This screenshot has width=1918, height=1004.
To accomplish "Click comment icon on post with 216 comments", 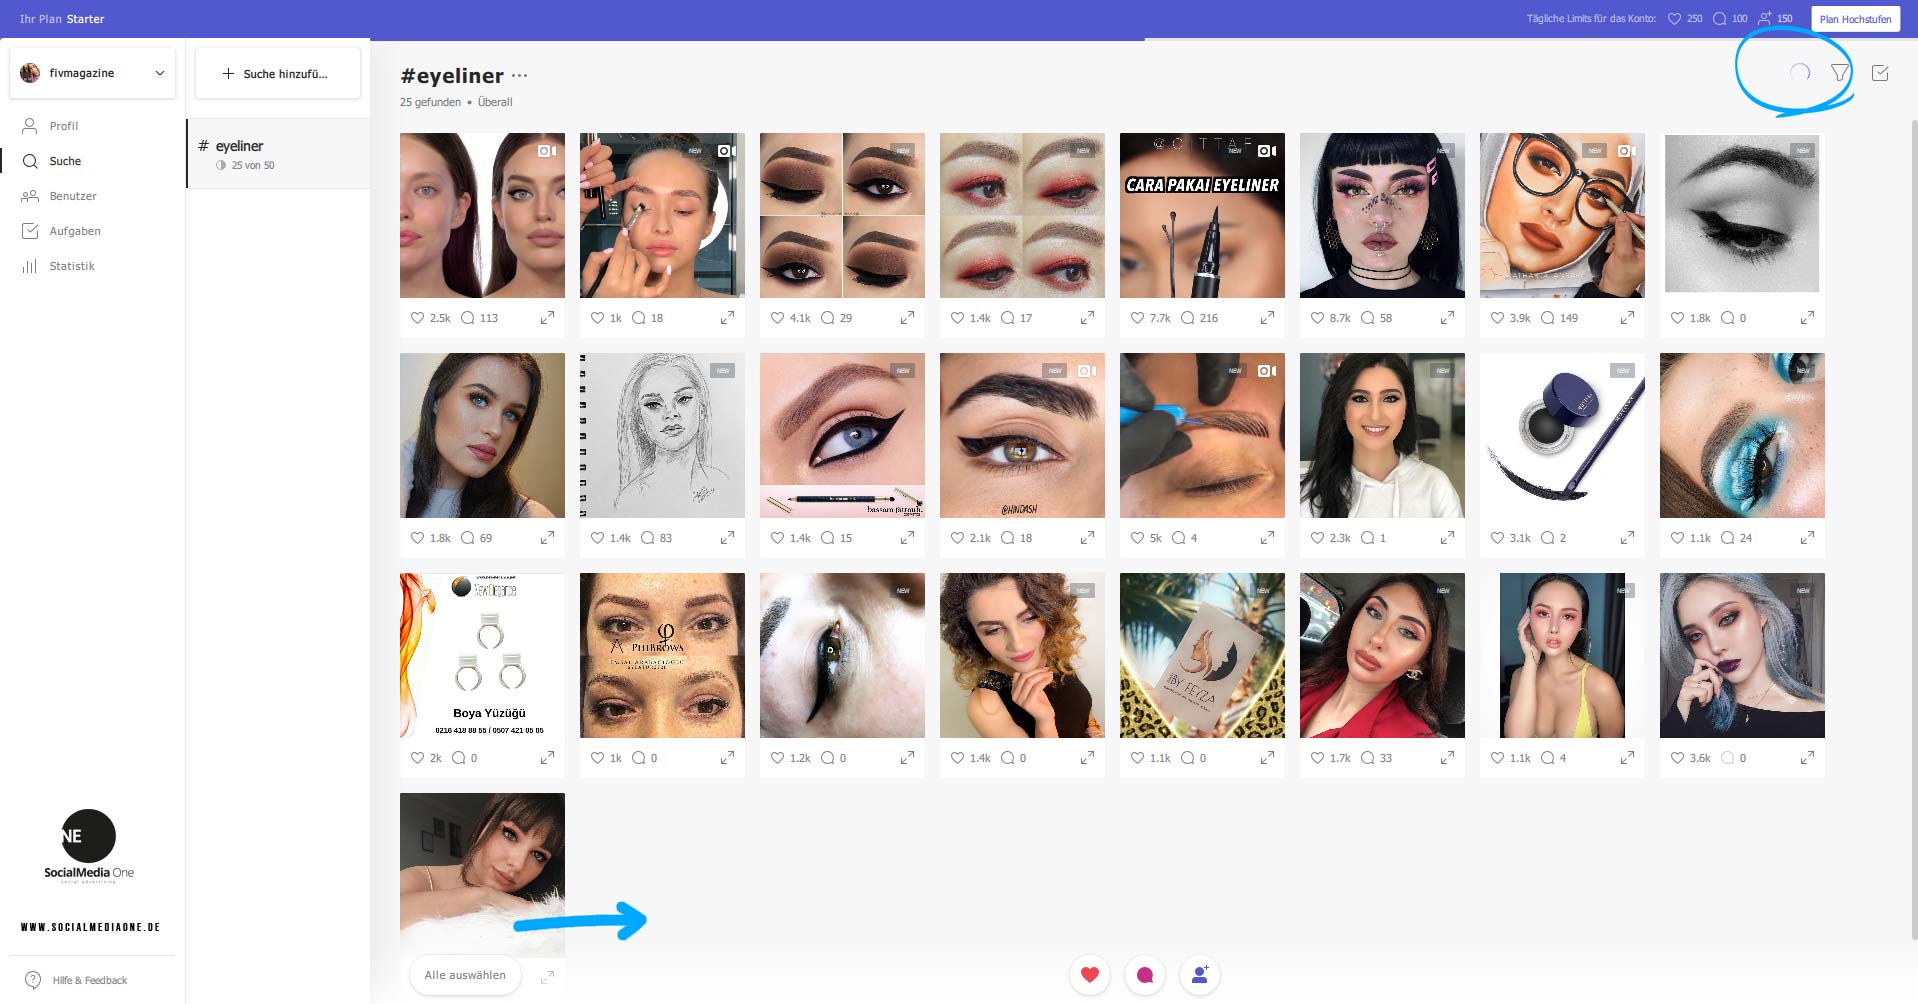I will pos(1187,318).
